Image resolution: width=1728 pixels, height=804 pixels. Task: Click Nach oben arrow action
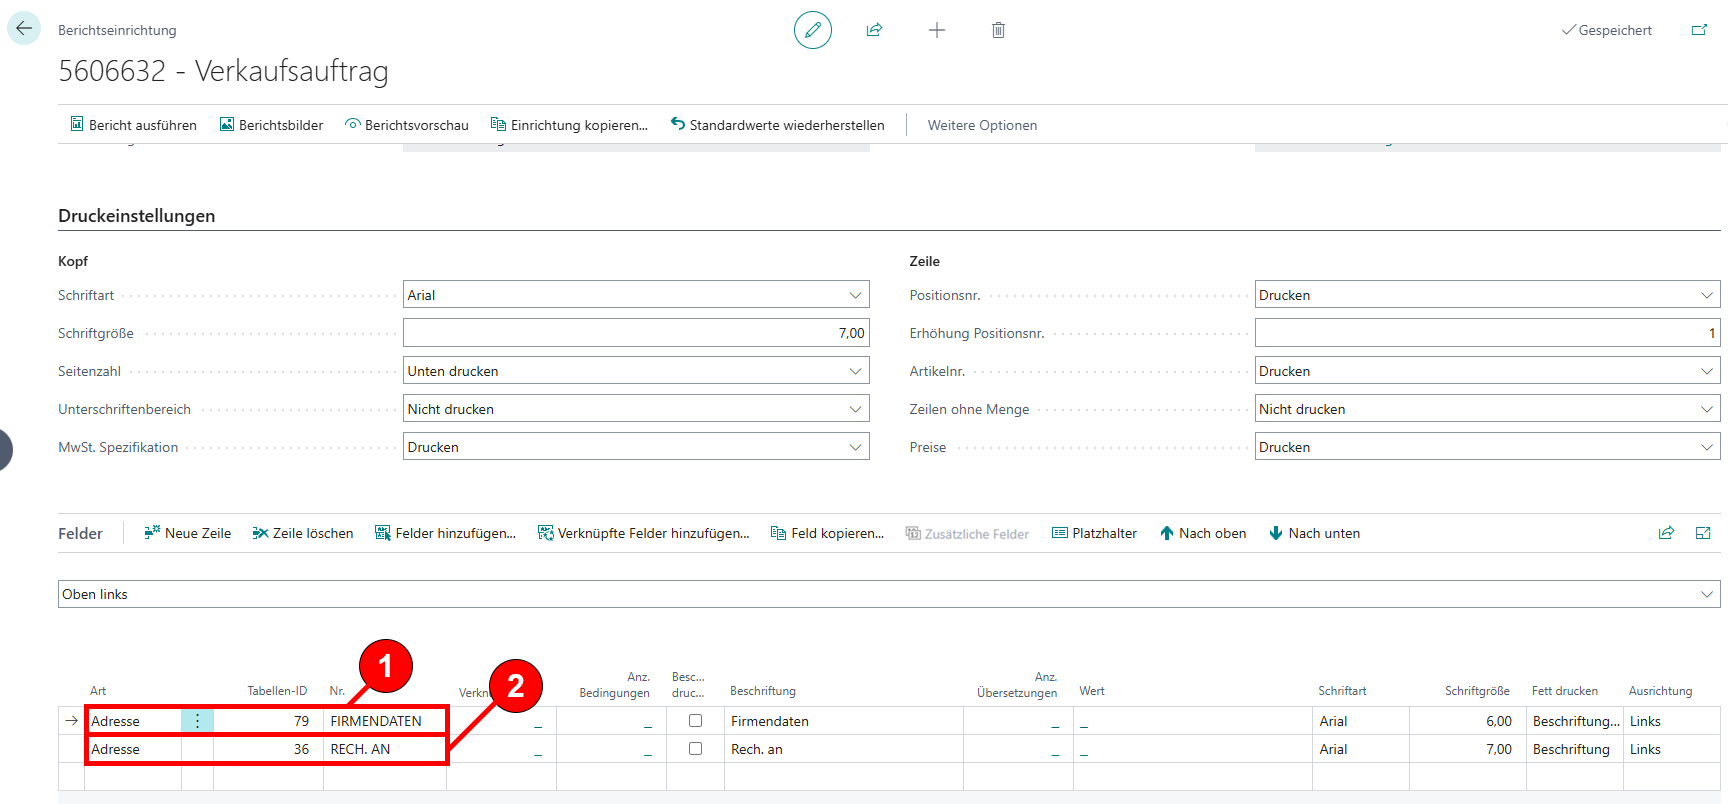tap(1203, 533)
